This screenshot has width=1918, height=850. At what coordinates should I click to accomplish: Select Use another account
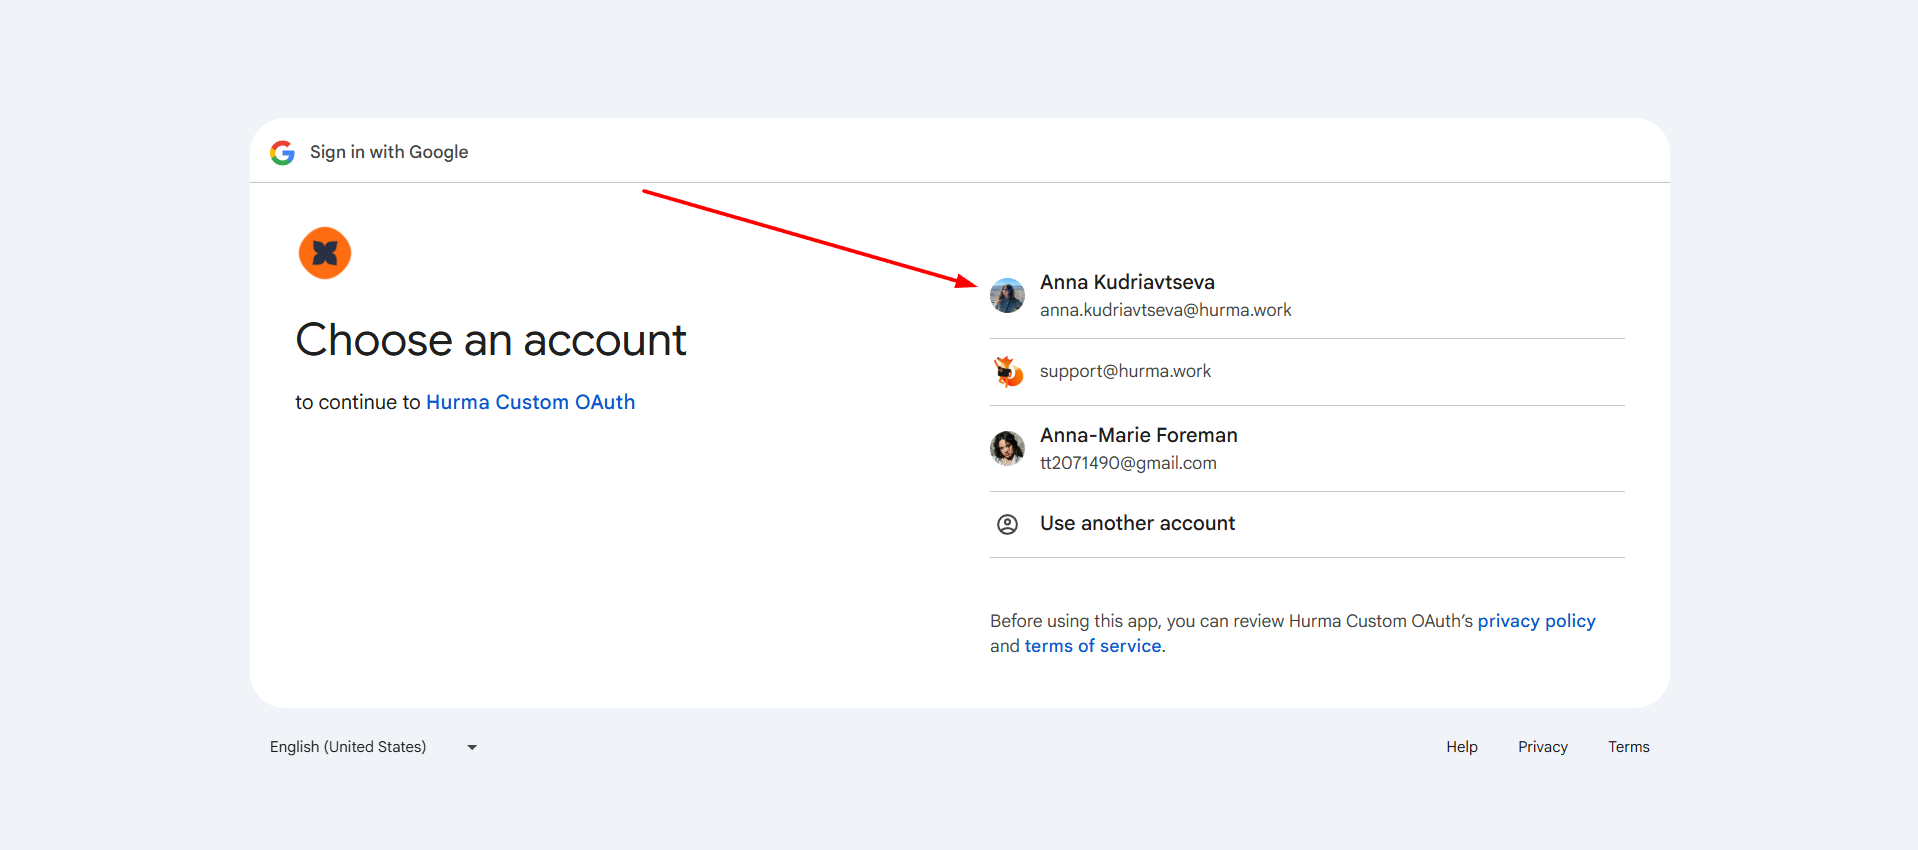1307,524
